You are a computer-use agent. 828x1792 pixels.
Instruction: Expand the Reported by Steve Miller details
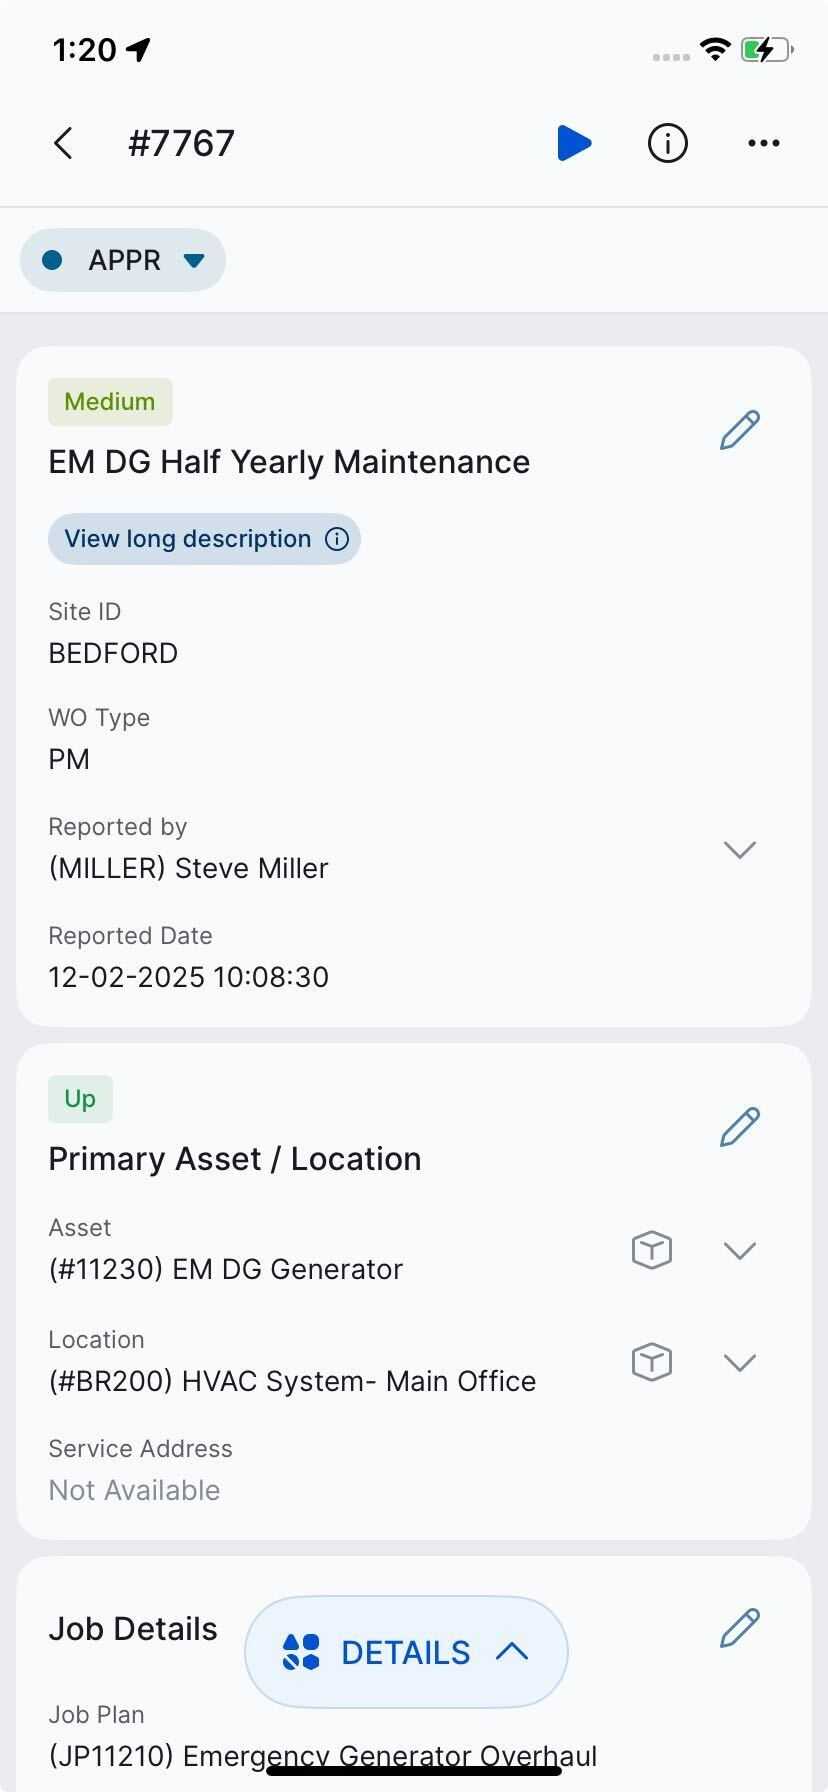(739, 850)
